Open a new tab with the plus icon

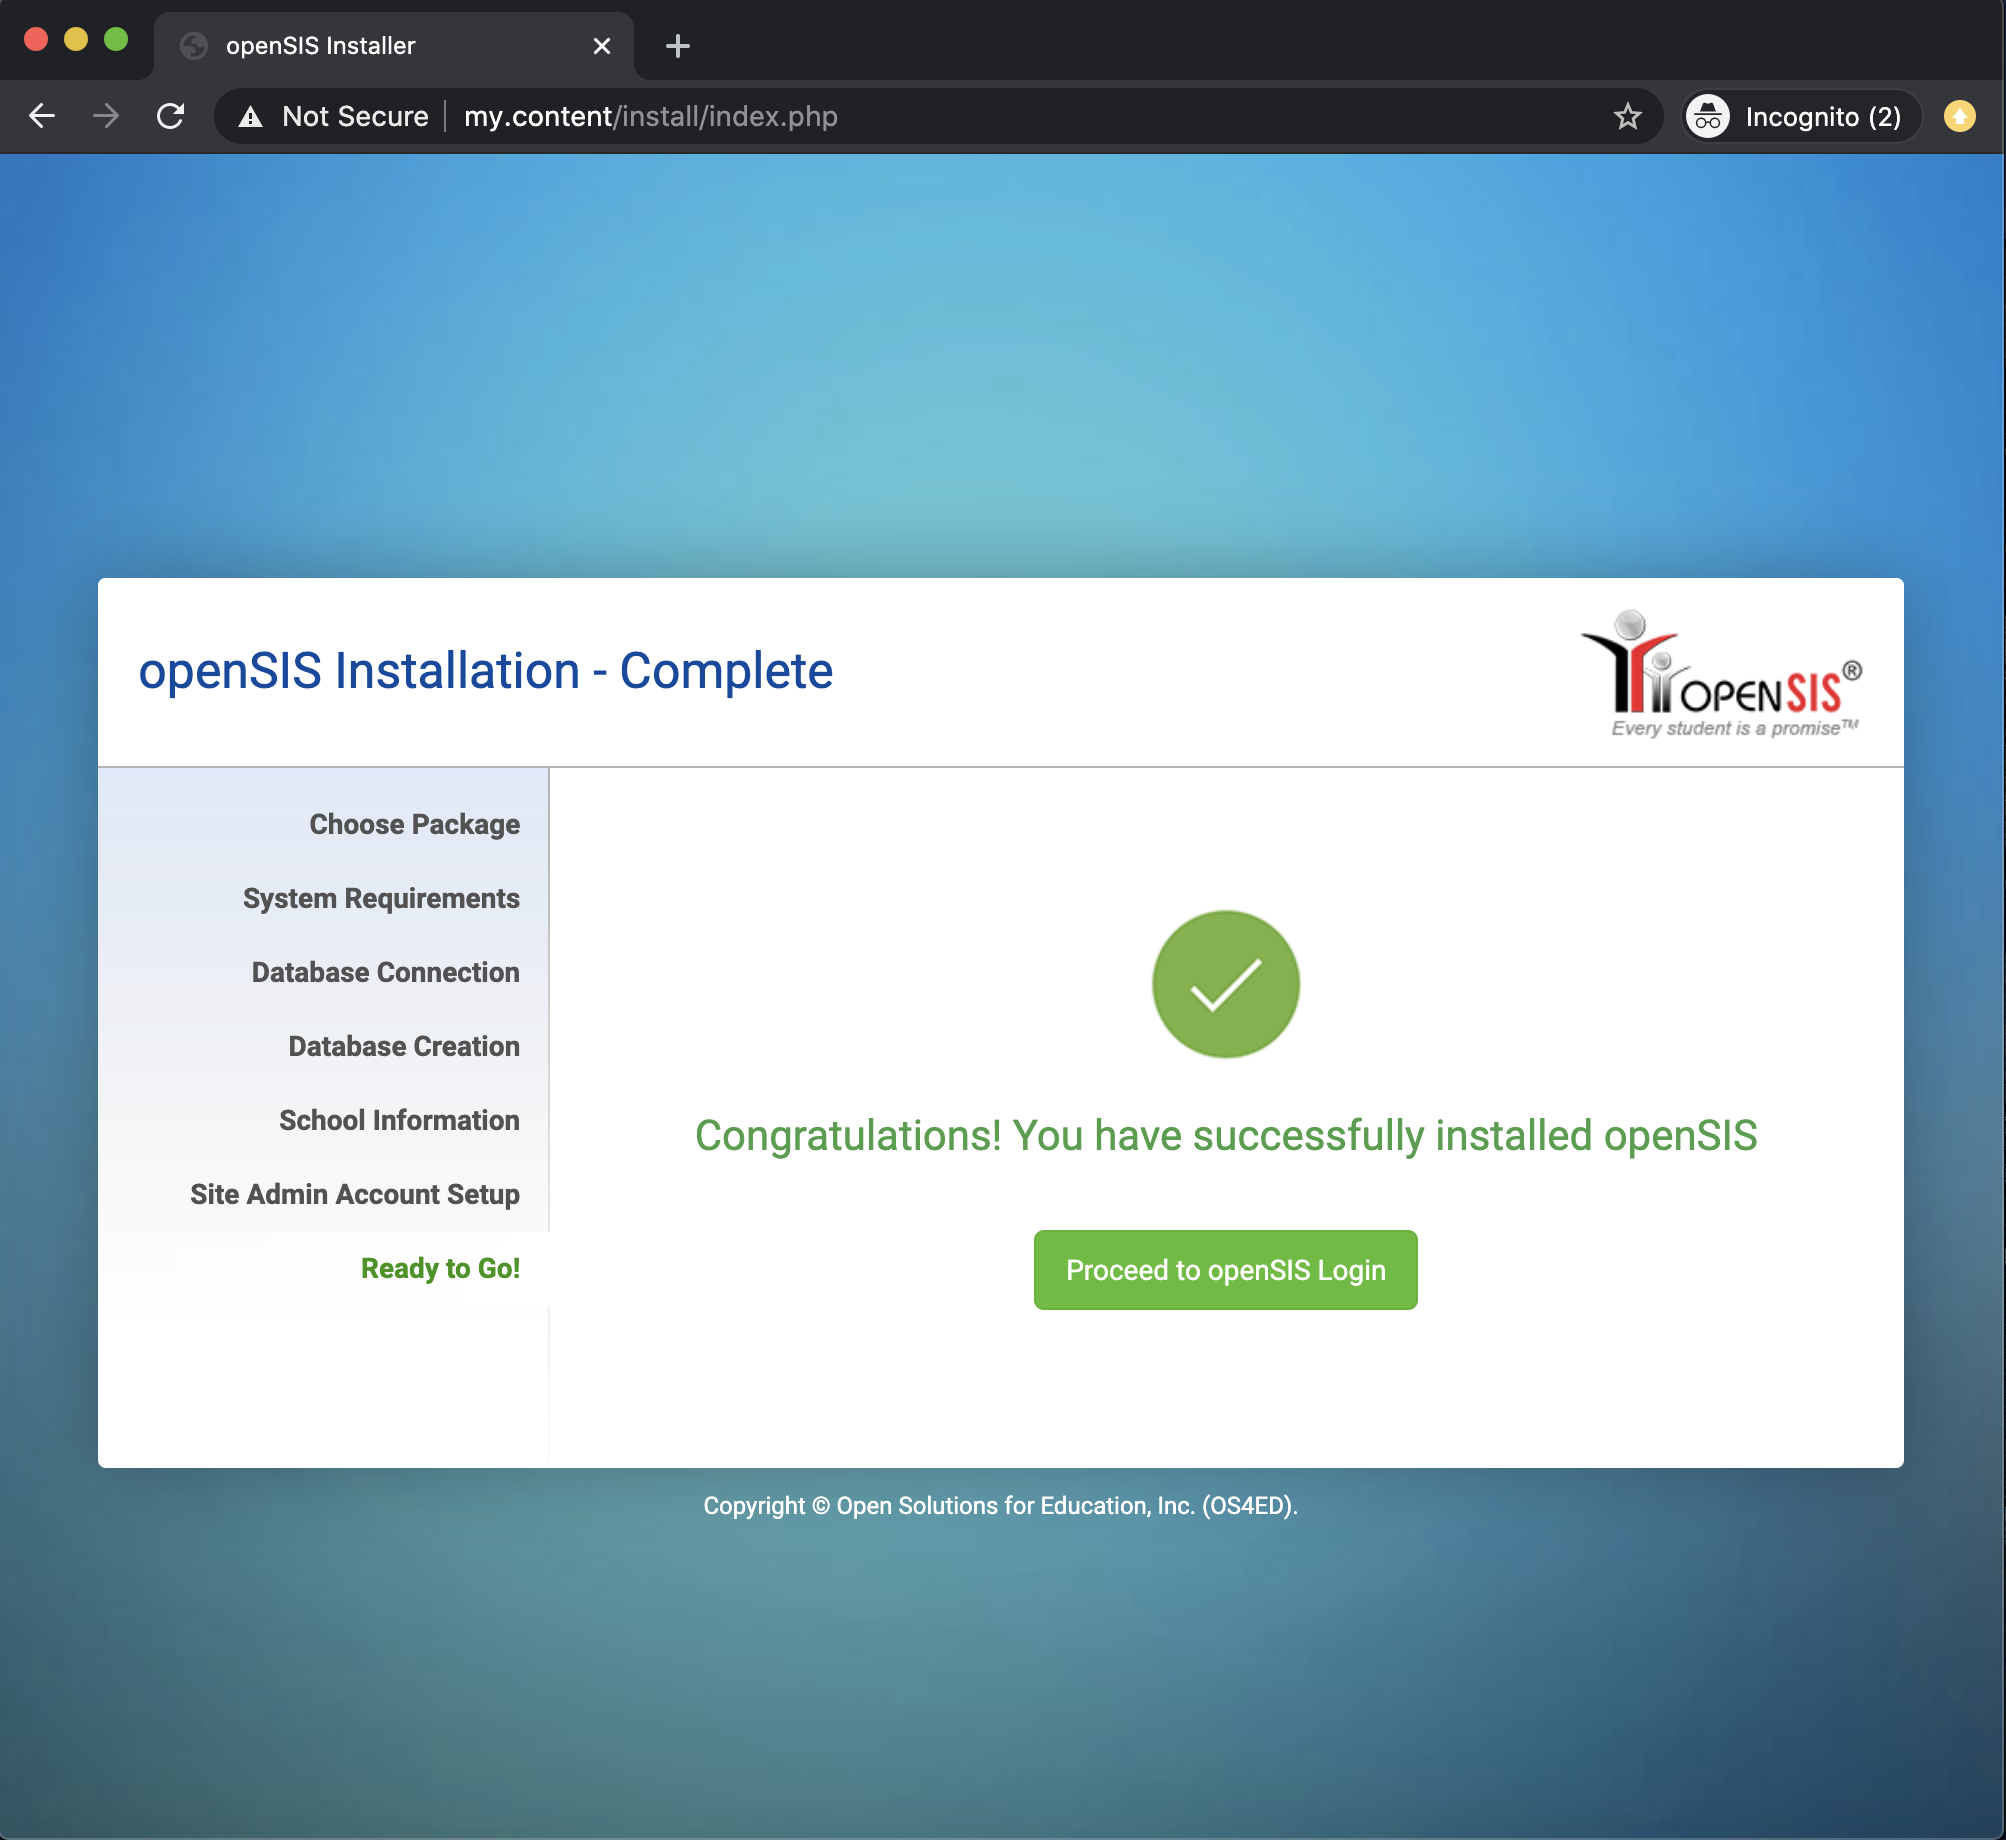(x=677, y=46)
